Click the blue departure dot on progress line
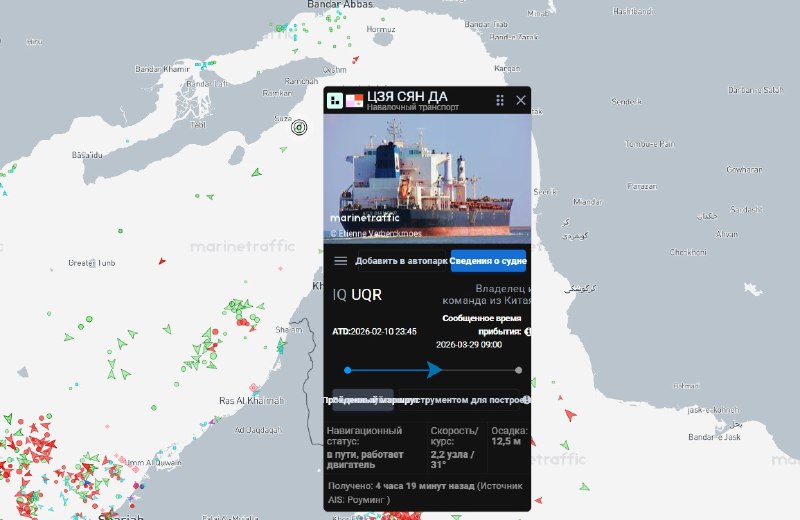 pos(347,370)
